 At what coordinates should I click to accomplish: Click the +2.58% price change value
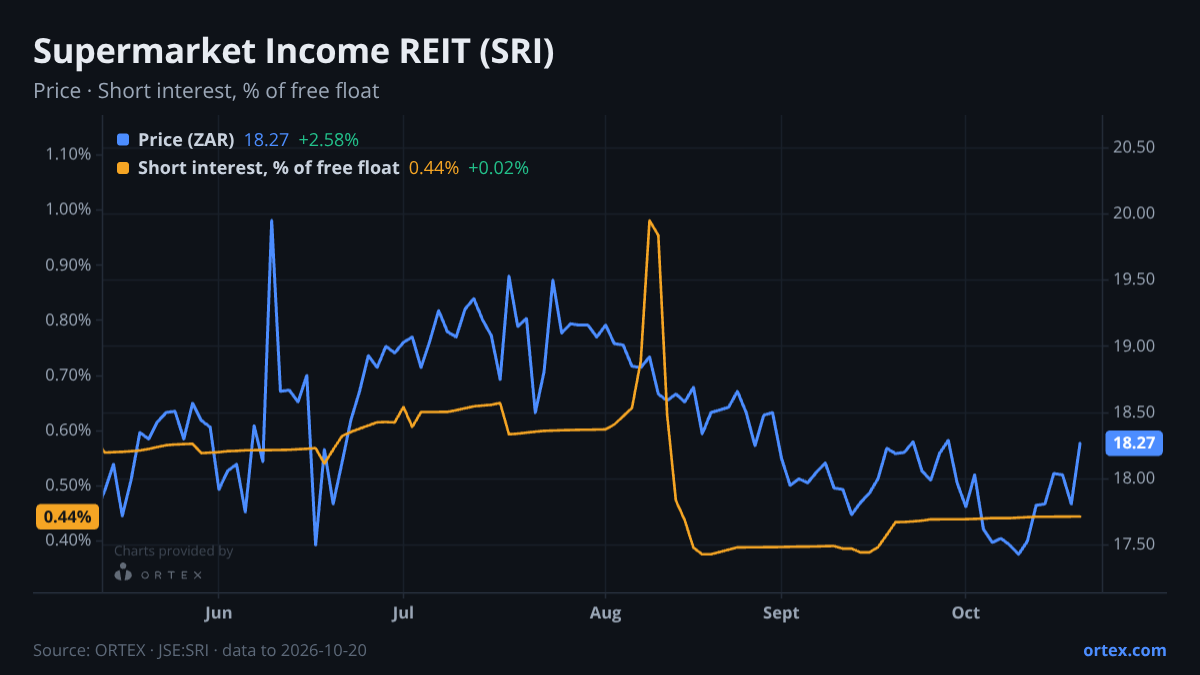(x=328, y=140)
